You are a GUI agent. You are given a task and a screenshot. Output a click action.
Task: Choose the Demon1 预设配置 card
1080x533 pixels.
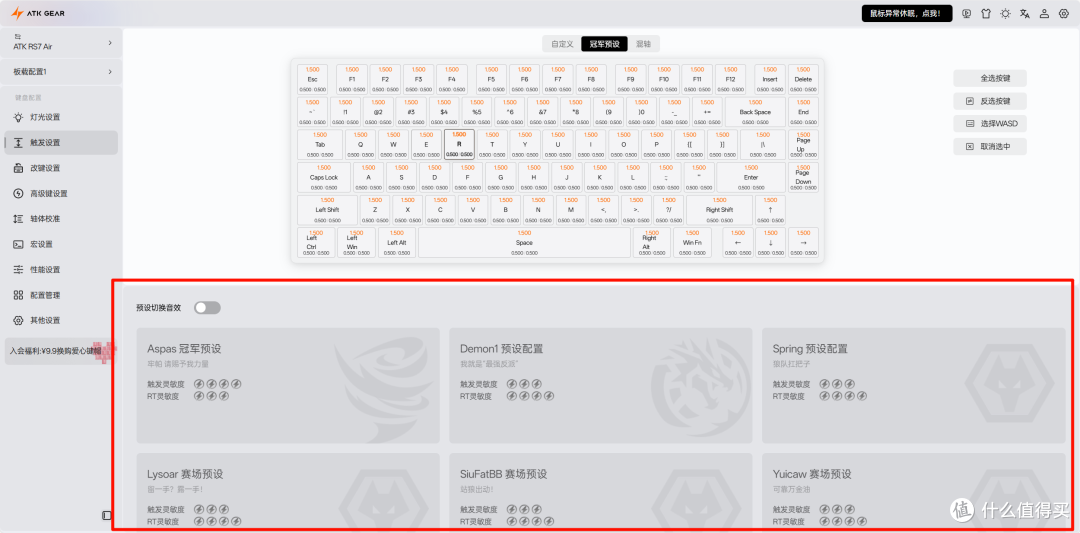[x=601, y=386]
